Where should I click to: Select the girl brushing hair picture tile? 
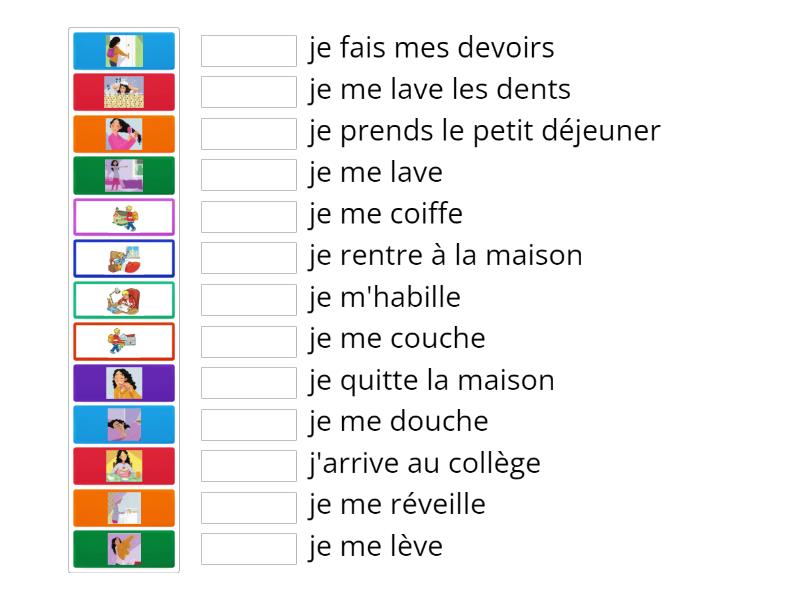click(124, 134)
